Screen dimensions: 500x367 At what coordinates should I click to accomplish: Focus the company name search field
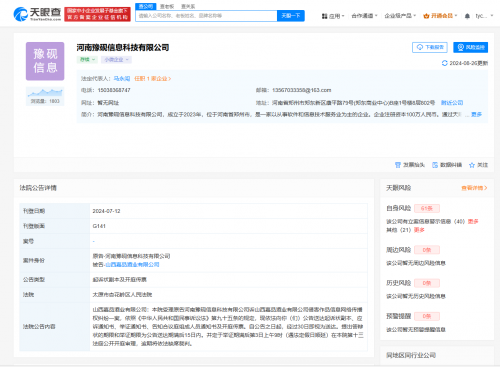(x=206, y=16)
